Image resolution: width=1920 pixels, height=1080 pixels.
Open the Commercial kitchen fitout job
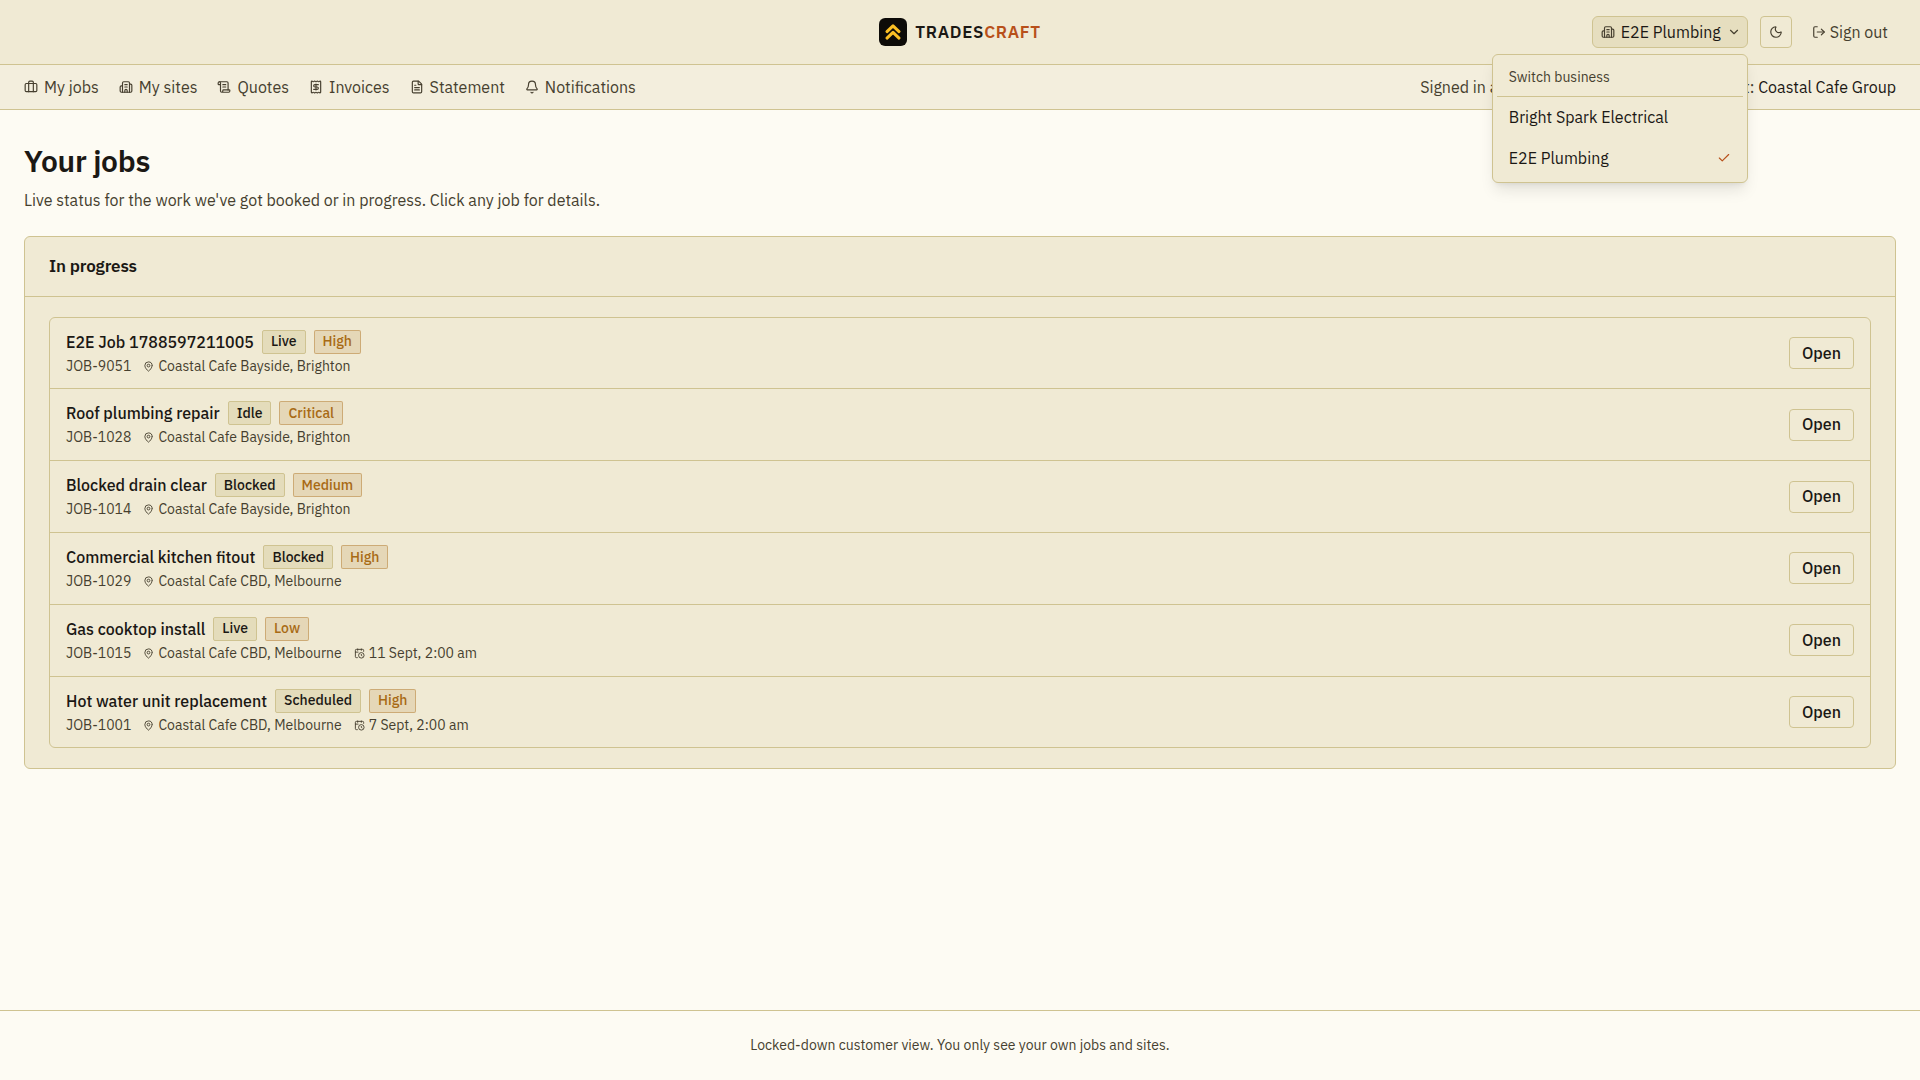[x=1821, y=568]
